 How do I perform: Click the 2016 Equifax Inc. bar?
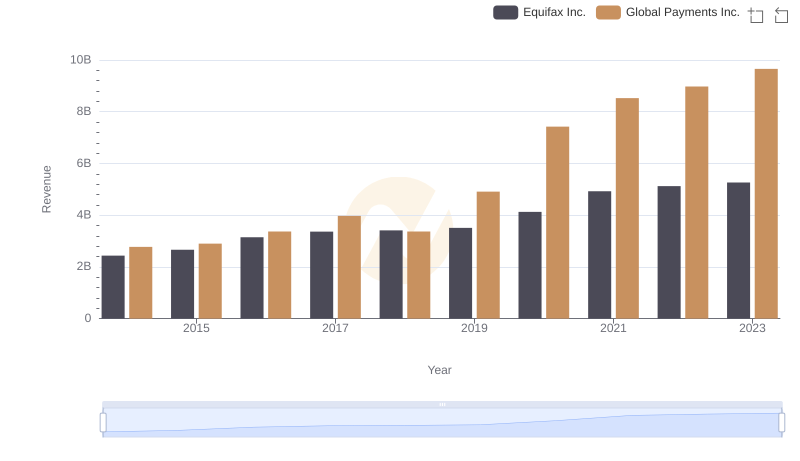coord(252,278)
